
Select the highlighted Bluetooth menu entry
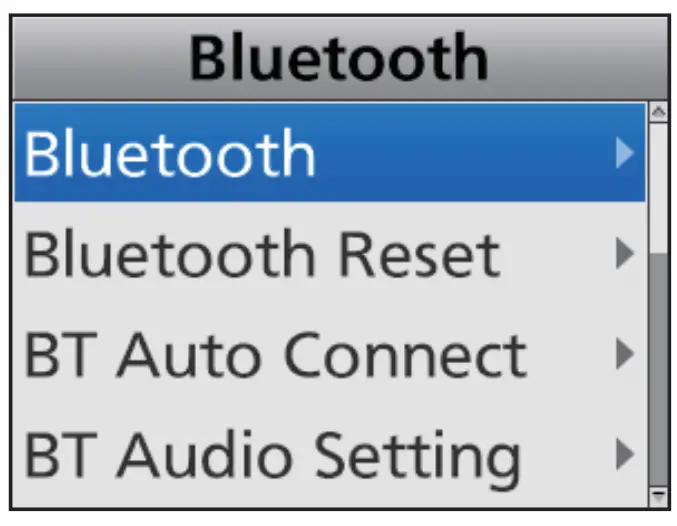pyautogui.click(x=170, y=153)
